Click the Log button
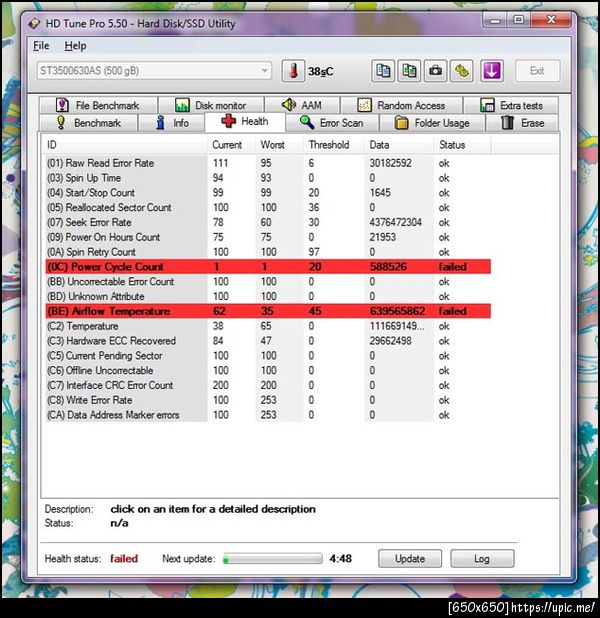600x618 pixels. pyautogui.click(x=482, y=558)
